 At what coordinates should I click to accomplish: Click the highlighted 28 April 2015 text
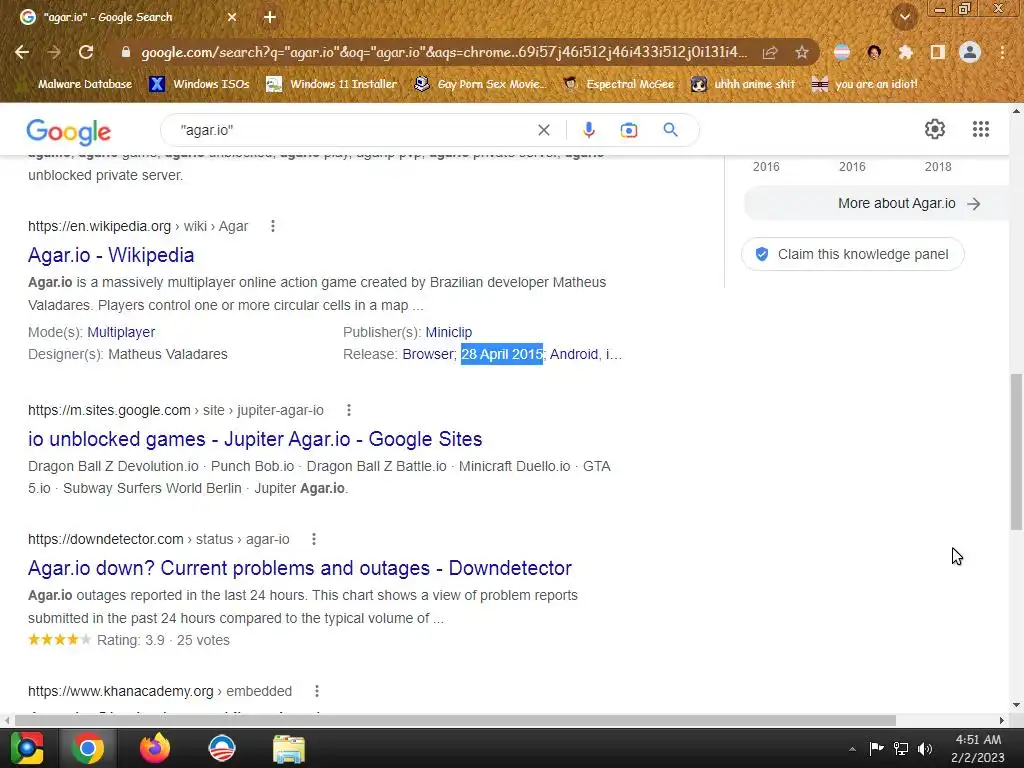coord(502,354)
